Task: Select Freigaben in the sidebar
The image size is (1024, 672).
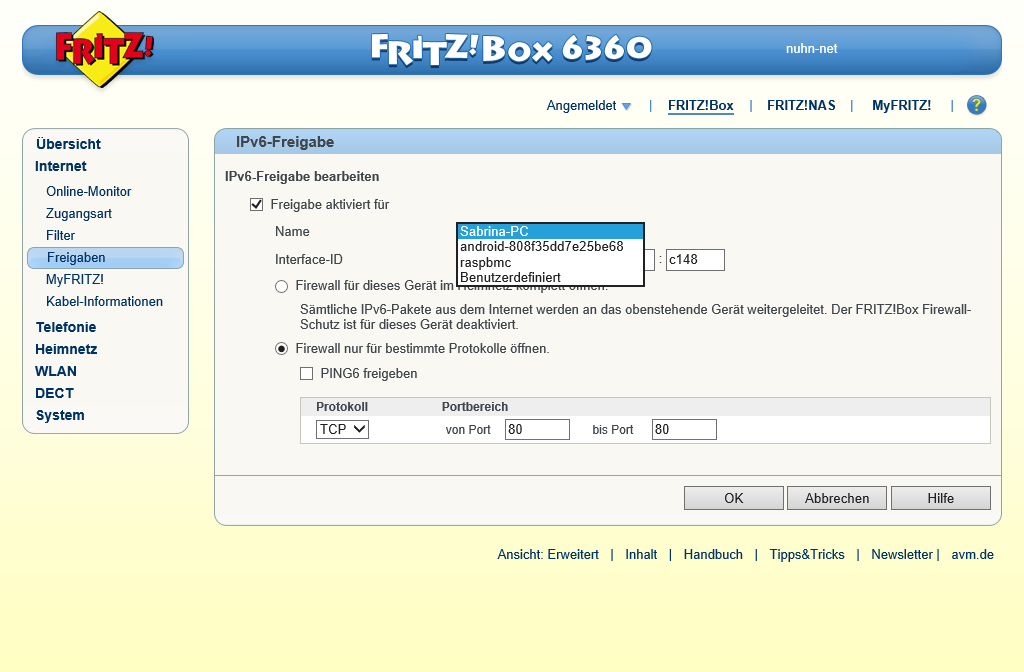Action: [x=105, y=257]
